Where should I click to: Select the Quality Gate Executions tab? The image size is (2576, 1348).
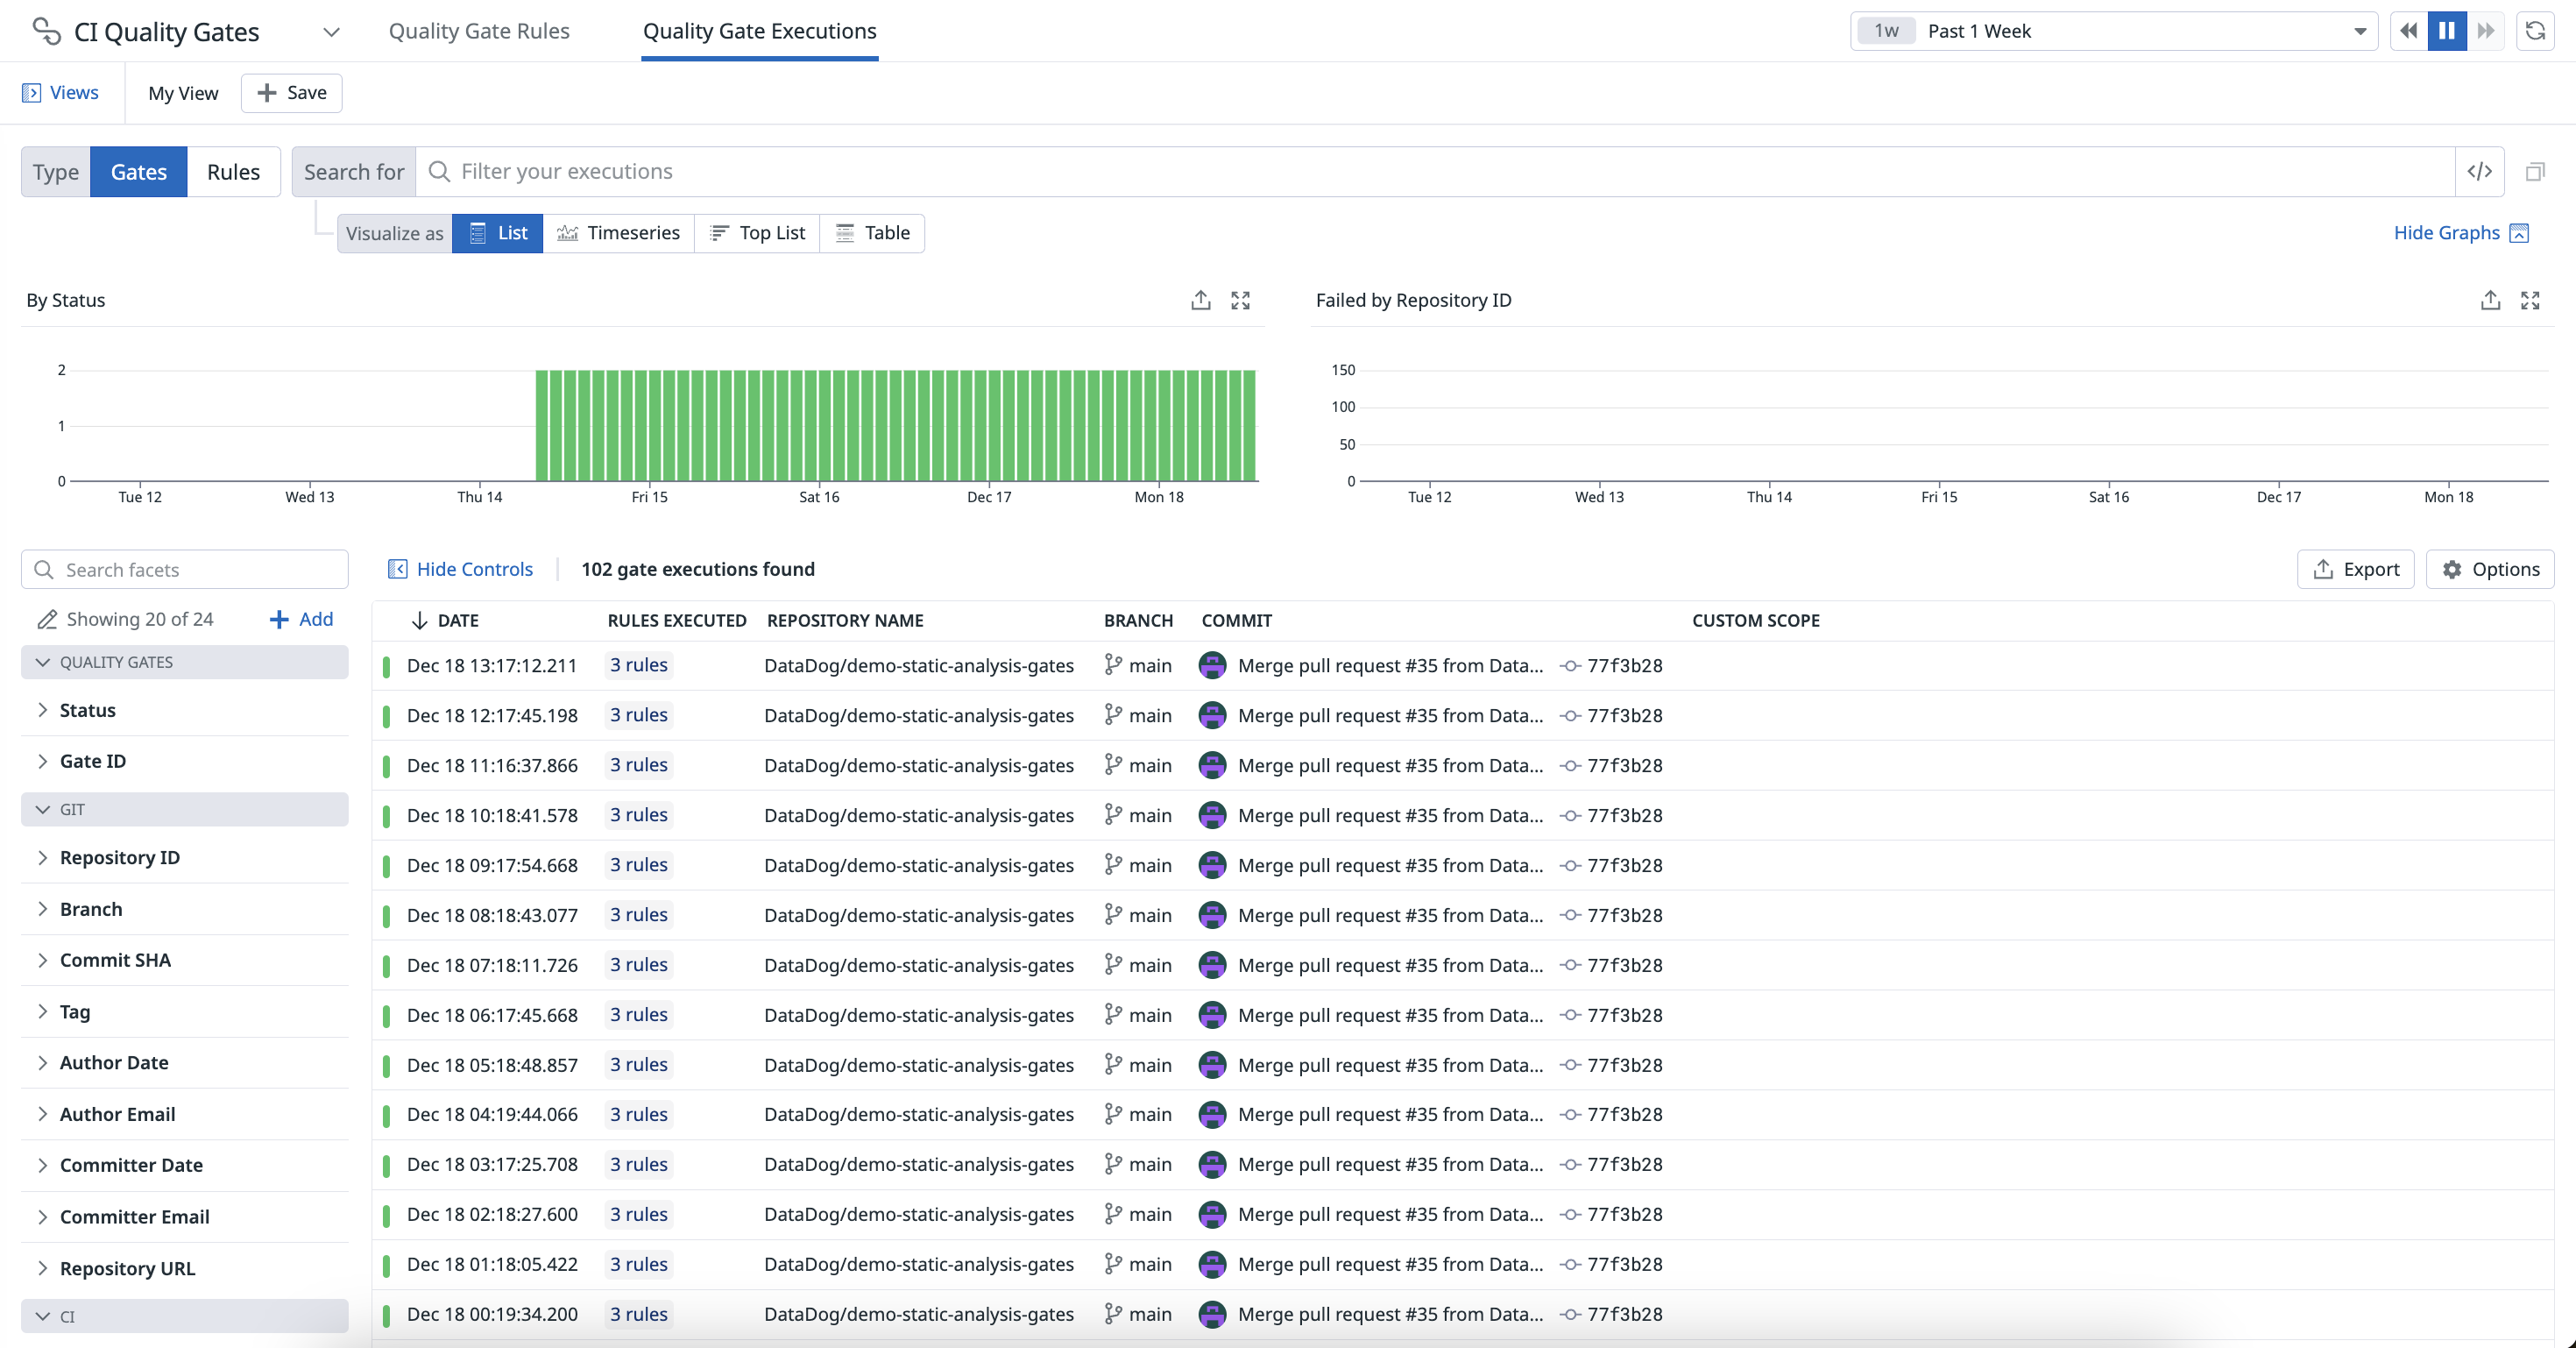coord(759,31)
